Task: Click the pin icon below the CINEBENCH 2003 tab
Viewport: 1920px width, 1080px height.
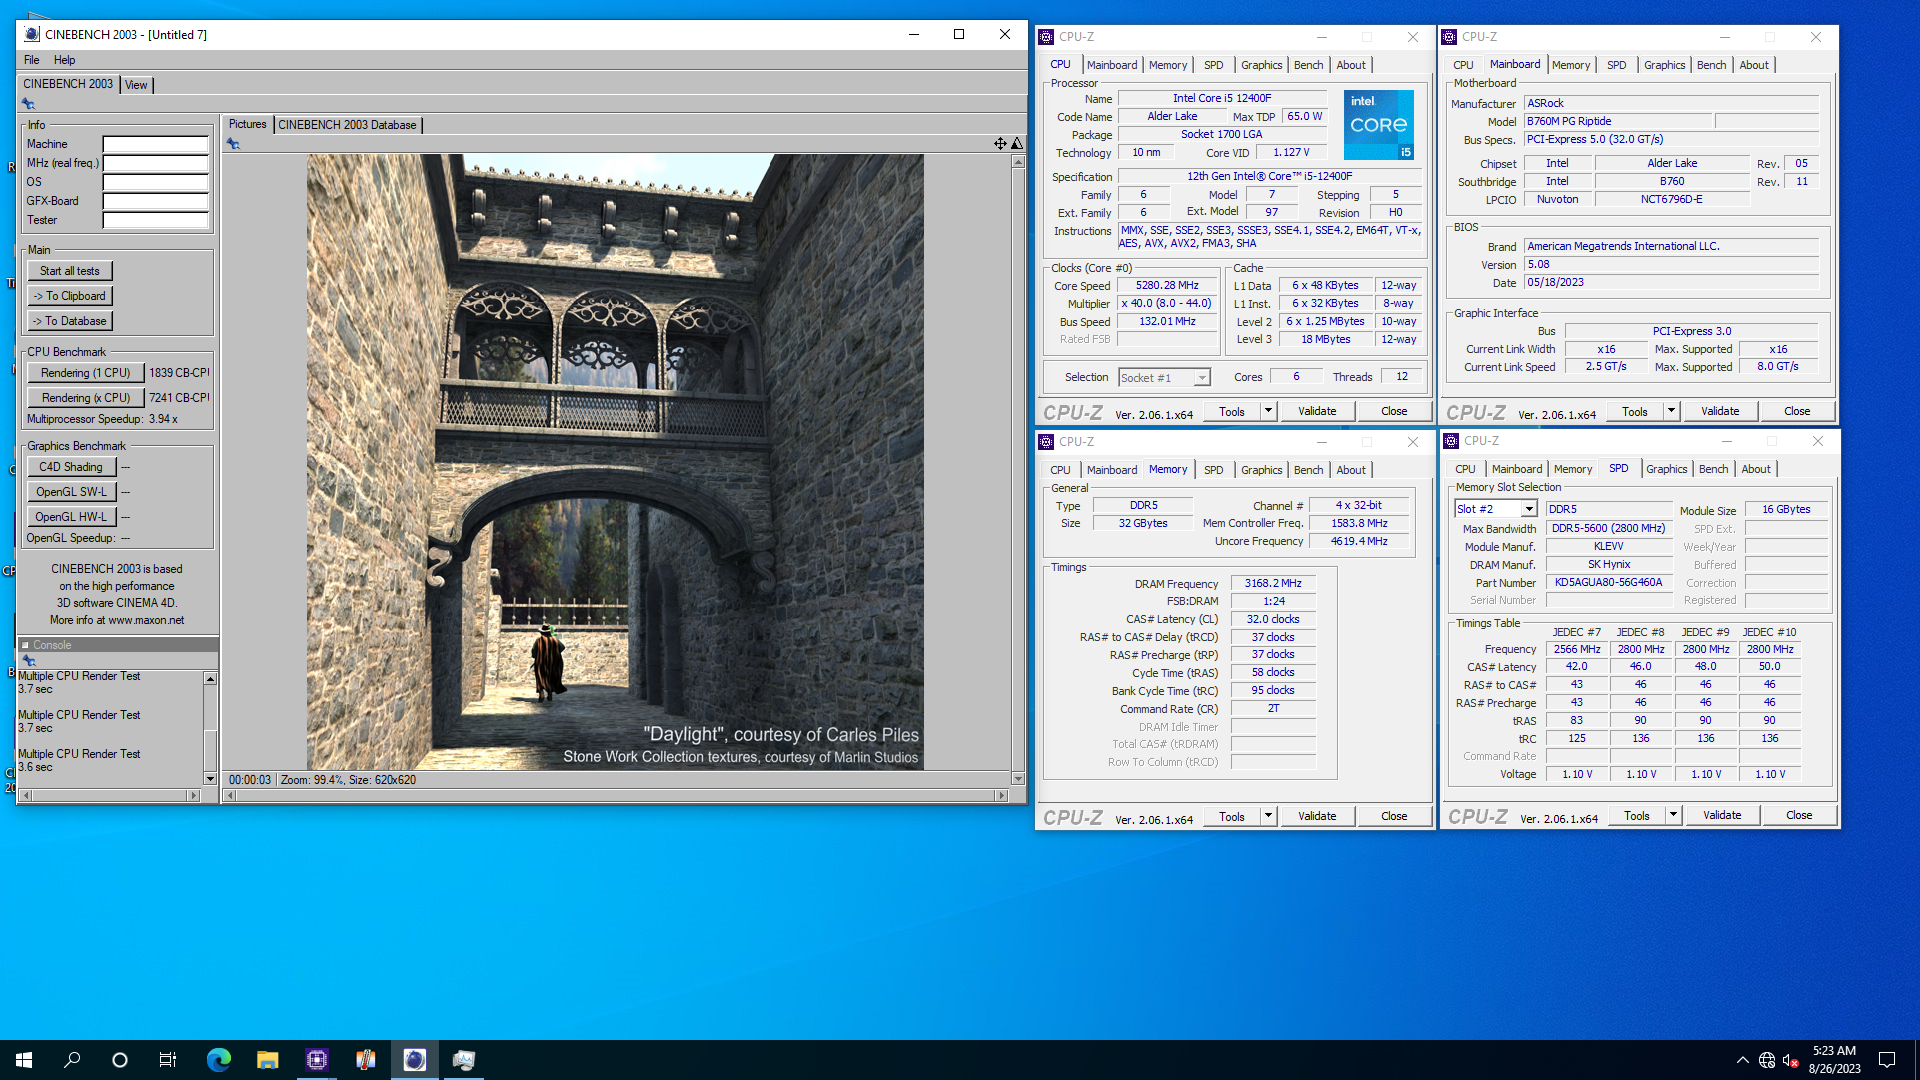Action: (x=28, y=104)
